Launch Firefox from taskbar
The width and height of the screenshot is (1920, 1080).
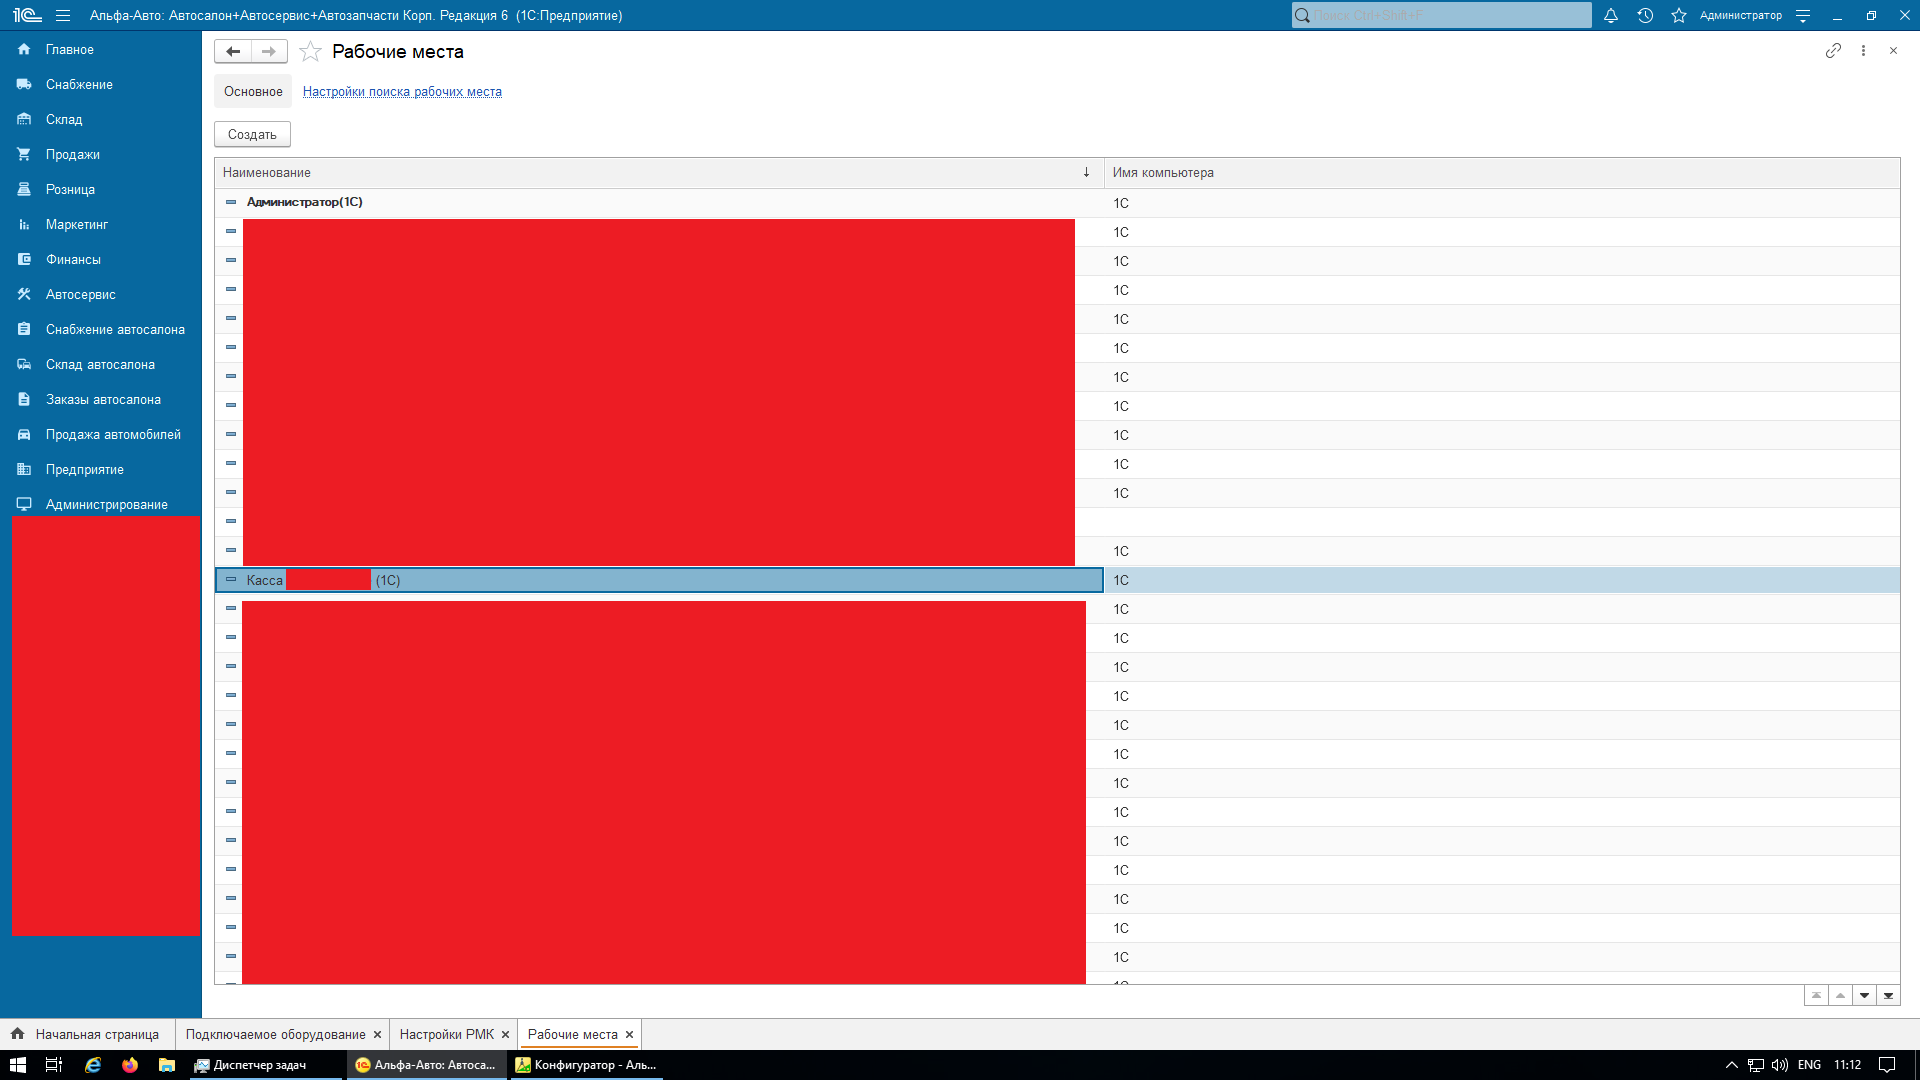pos(130,1065)
